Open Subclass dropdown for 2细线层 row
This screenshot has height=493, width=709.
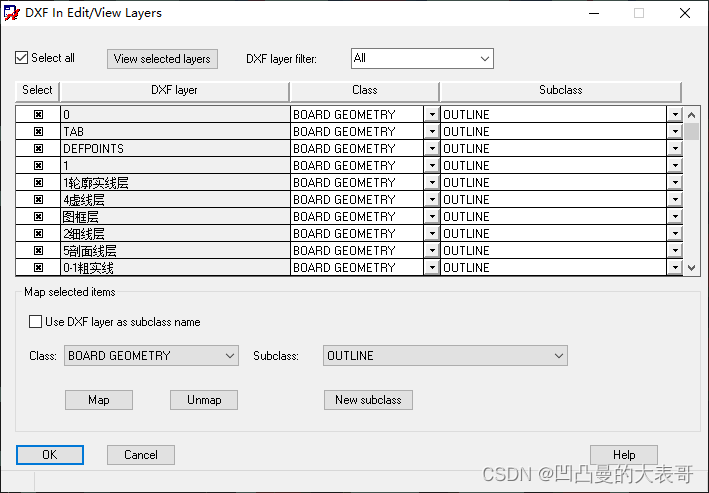click(x=675, y=233)
